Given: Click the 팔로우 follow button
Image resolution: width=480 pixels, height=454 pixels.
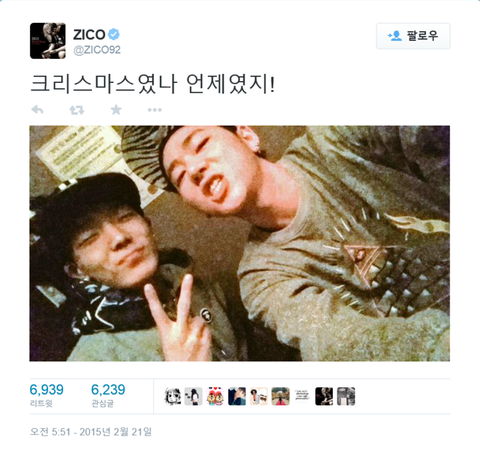Looking at the screenshot, I should coord(413,36).
